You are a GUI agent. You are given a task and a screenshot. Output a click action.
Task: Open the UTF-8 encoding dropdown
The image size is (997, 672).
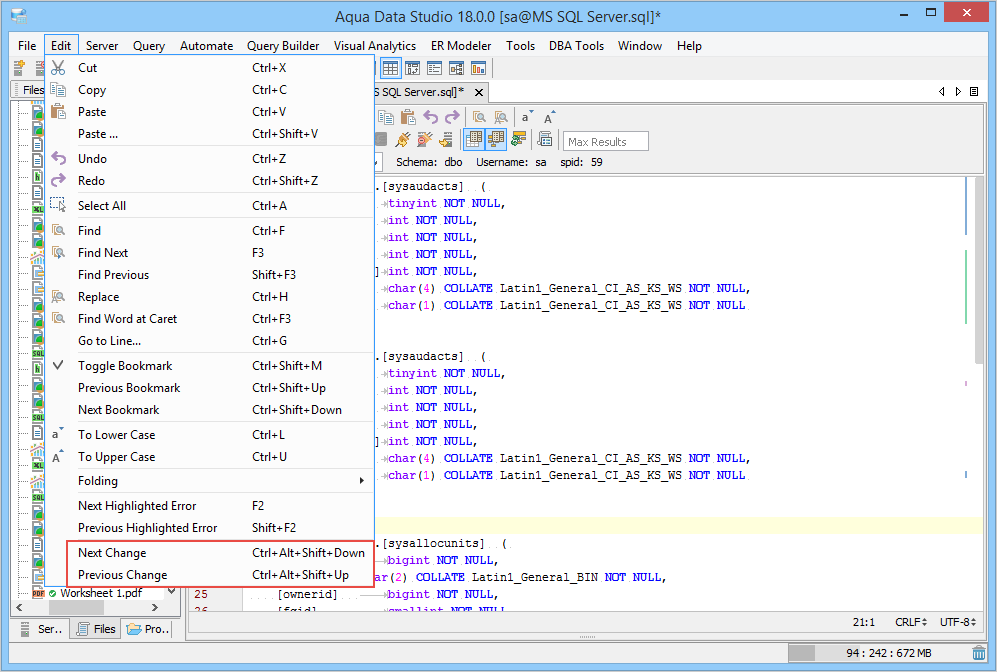tap(959, 622)
